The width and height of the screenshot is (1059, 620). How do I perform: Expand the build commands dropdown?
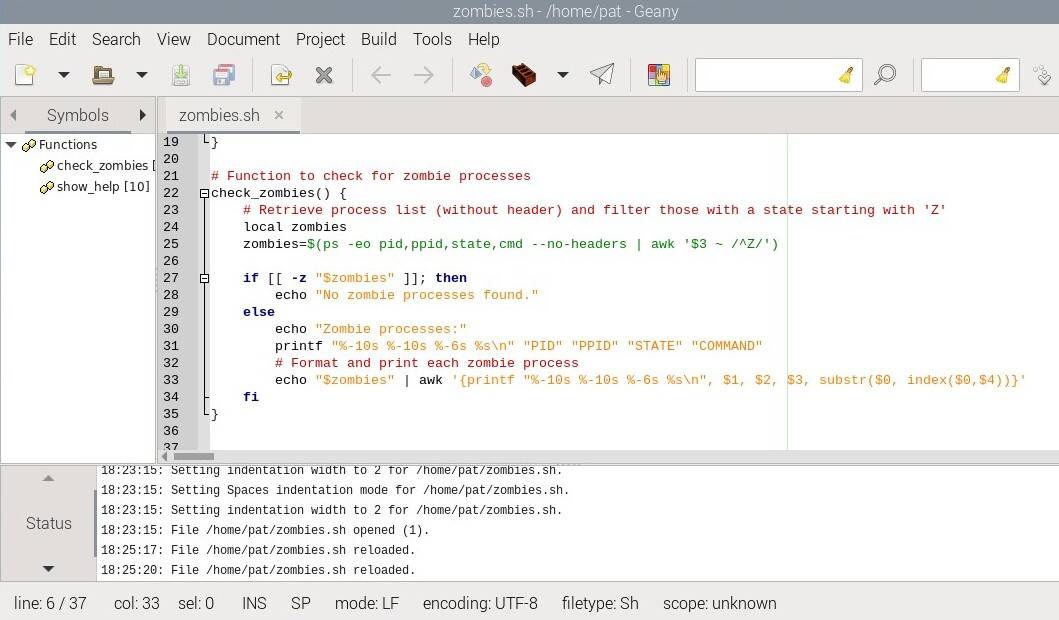click(x=561, y=74)
